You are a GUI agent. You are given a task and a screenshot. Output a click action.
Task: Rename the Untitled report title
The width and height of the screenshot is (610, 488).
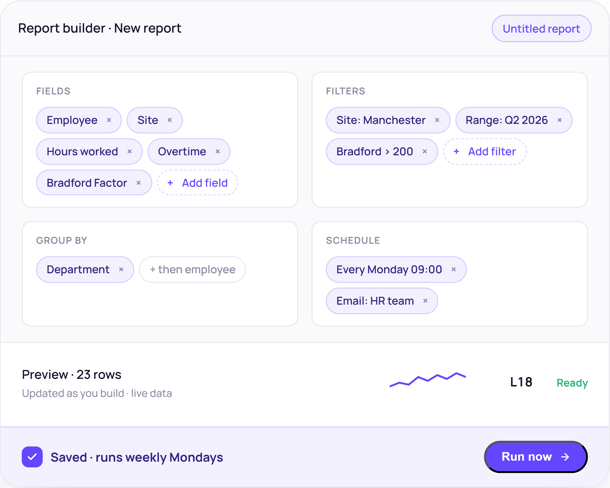541,28
